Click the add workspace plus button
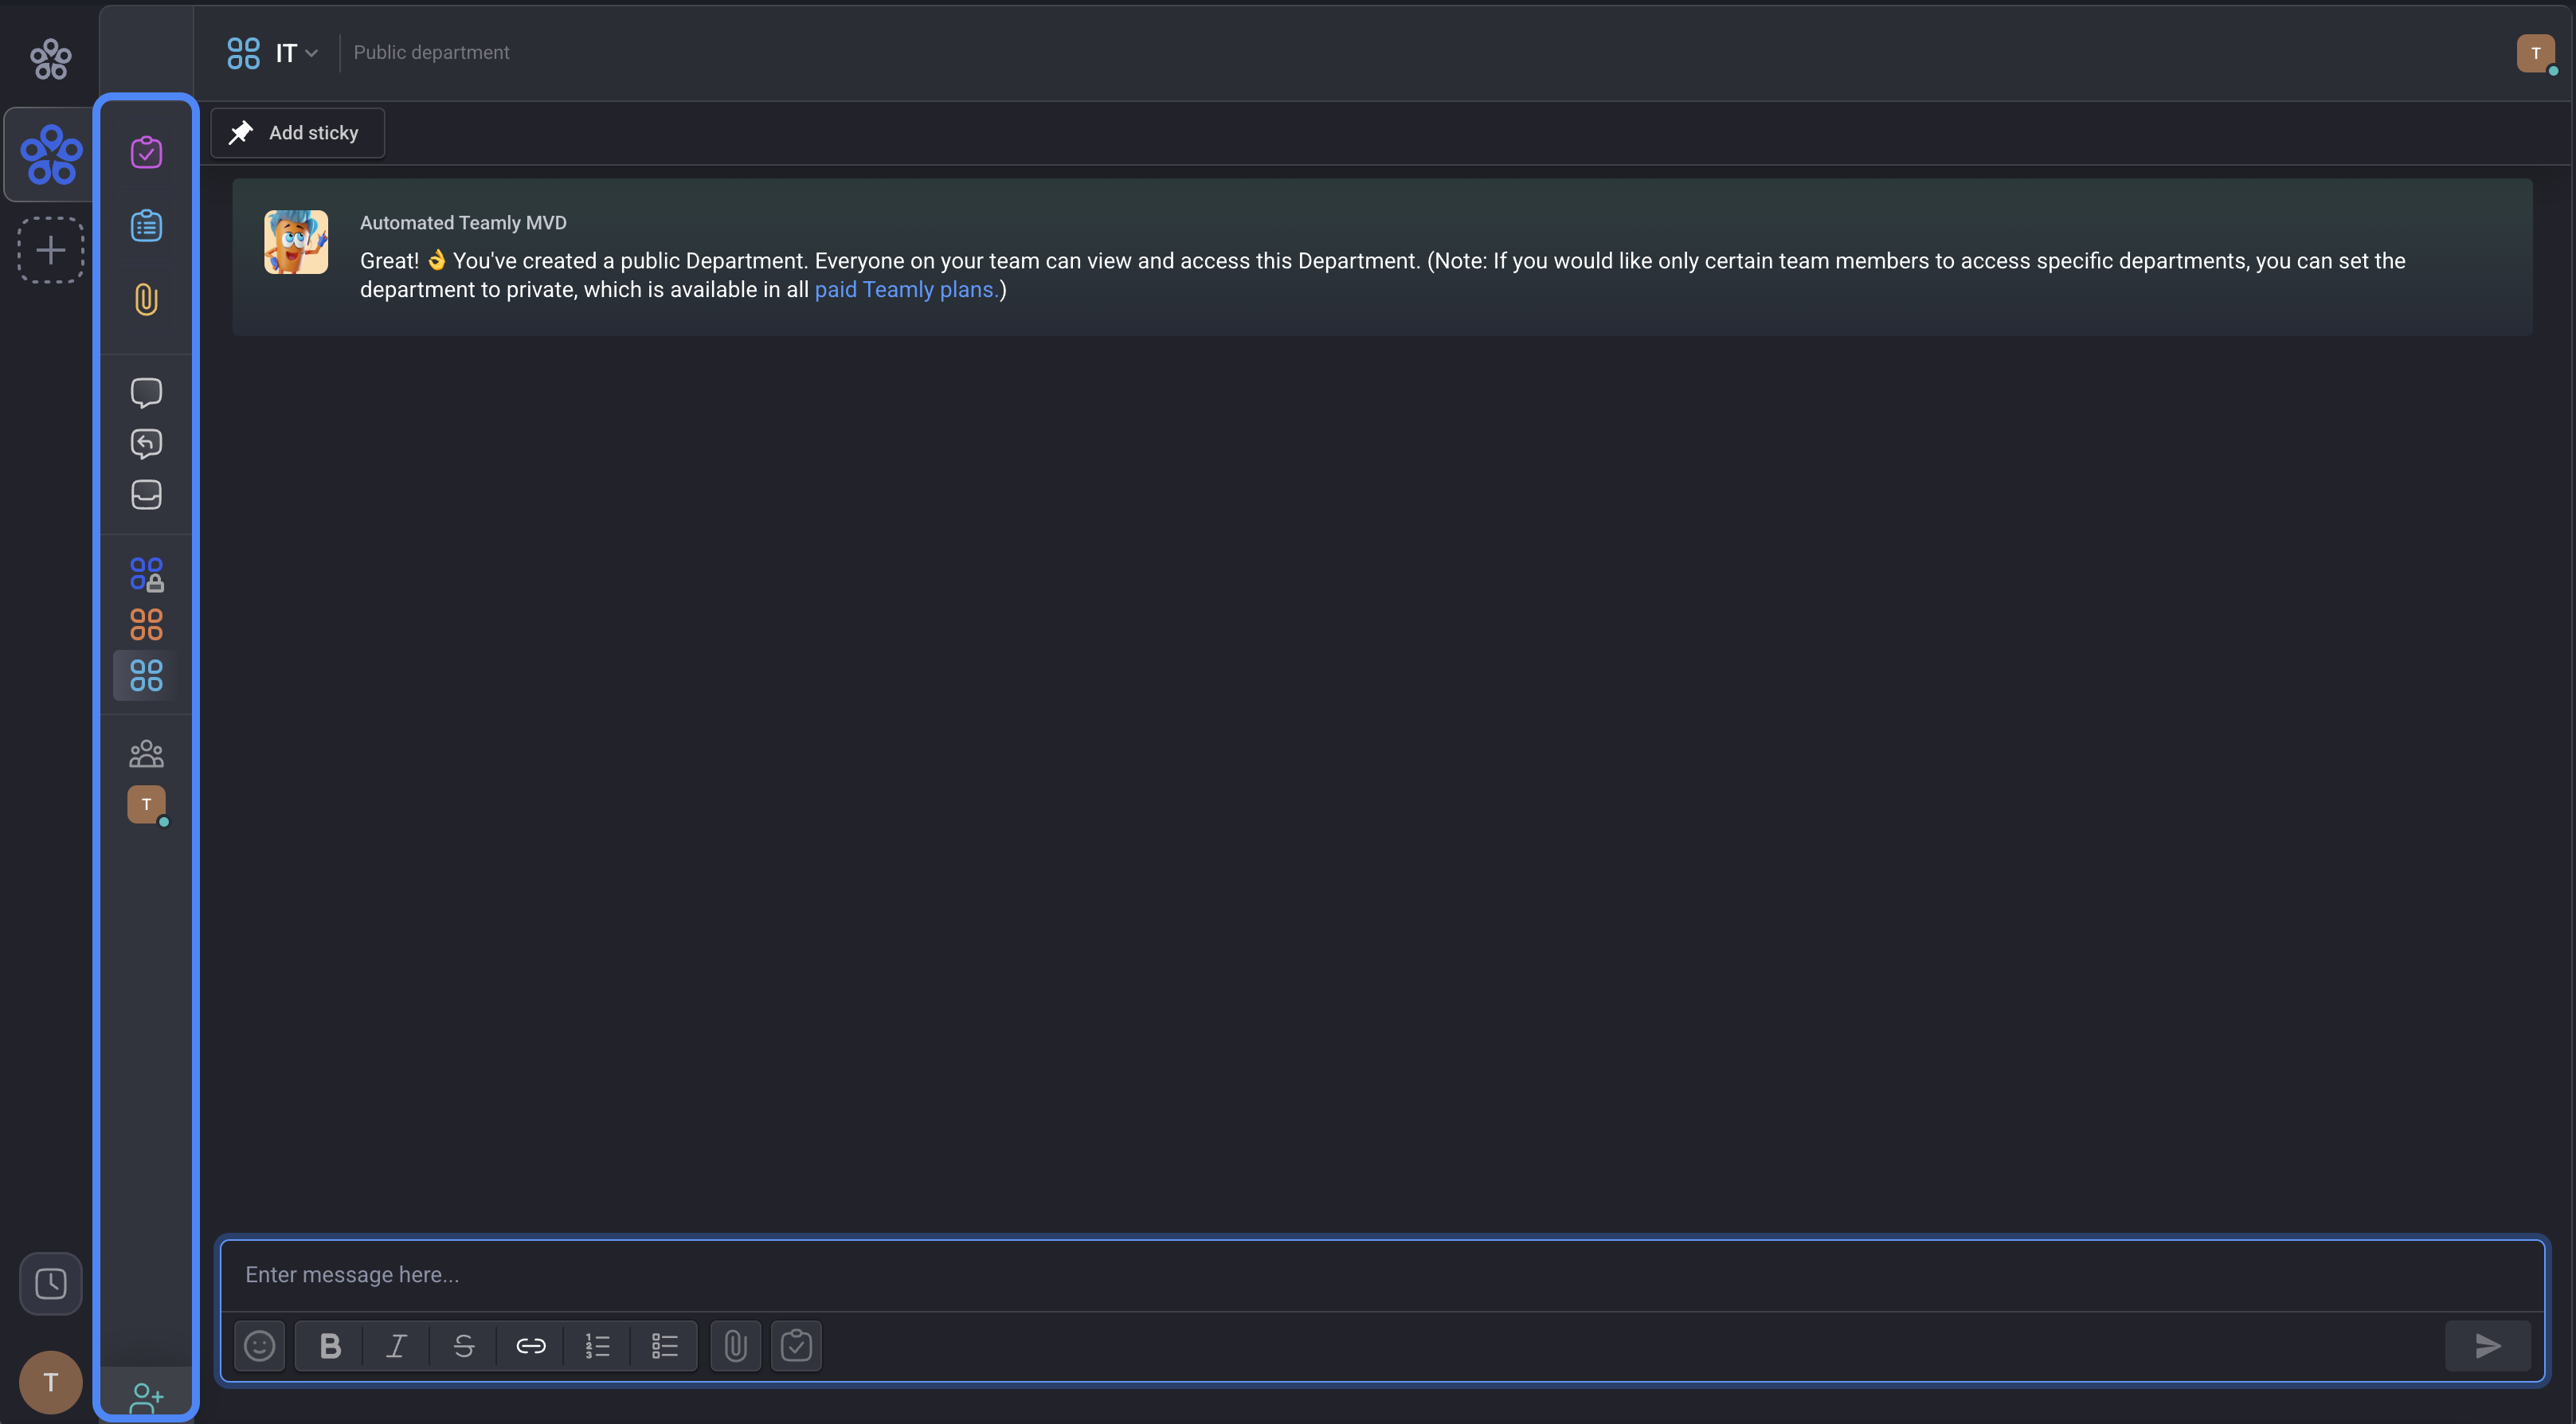The height and width of the screenshot is (1424, 2576). tap(50, 250)
